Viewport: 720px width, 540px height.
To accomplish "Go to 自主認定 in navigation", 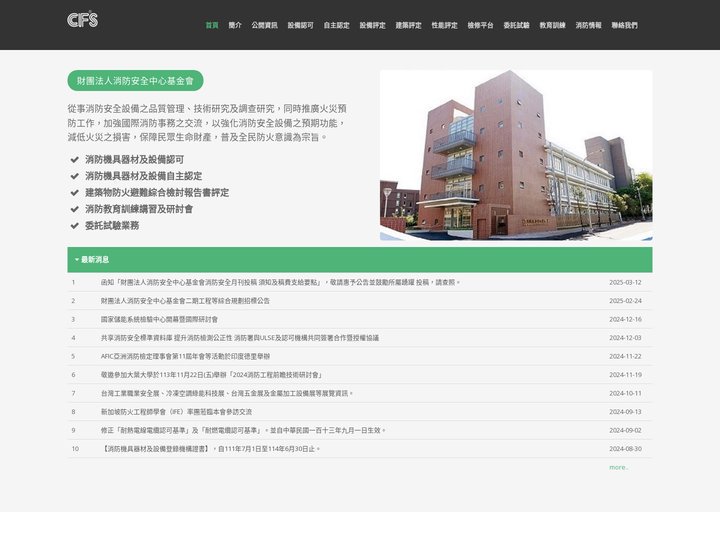I will point(337,25).
